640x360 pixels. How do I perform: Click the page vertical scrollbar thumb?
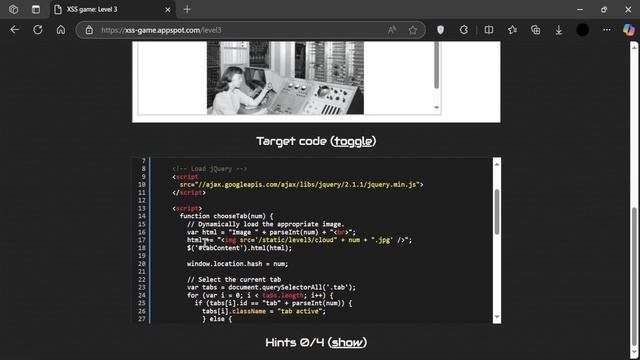click(x=634, y=277)
